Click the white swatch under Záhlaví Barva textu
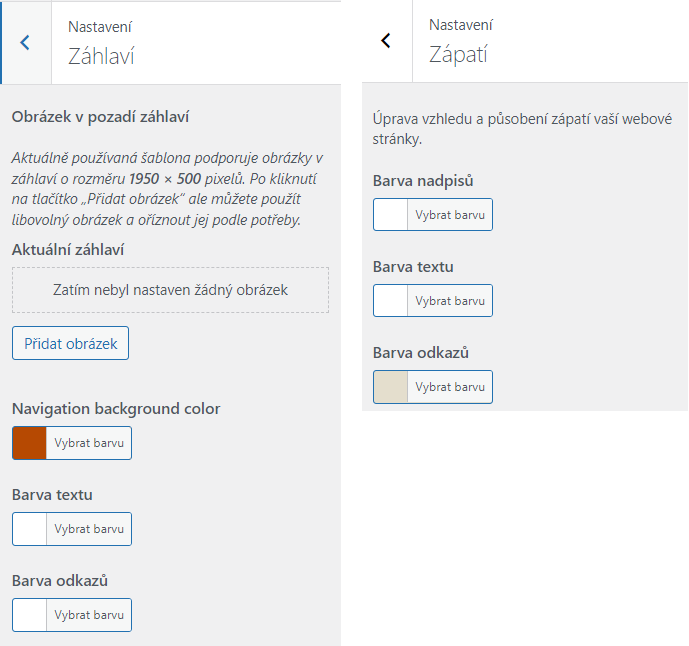Image resolution: width=689 pixels, height=646 pixels. coord(30,529)
